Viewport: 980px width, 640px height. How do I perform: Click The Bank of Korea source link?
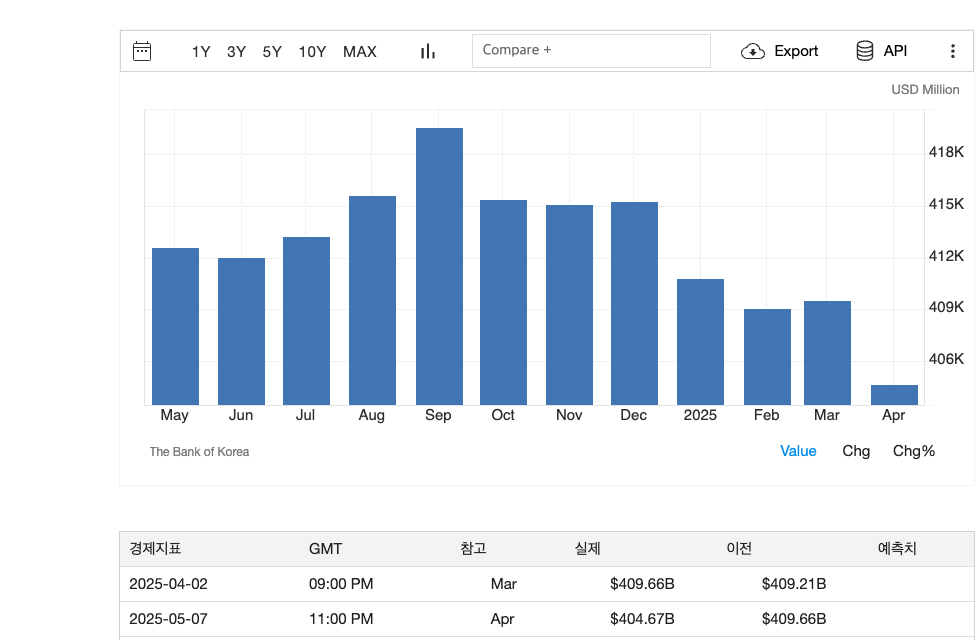(199, 452)
